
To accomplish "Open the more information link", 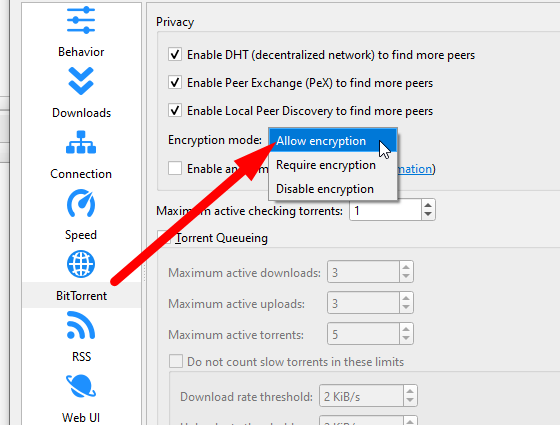I will pos(415,169).
